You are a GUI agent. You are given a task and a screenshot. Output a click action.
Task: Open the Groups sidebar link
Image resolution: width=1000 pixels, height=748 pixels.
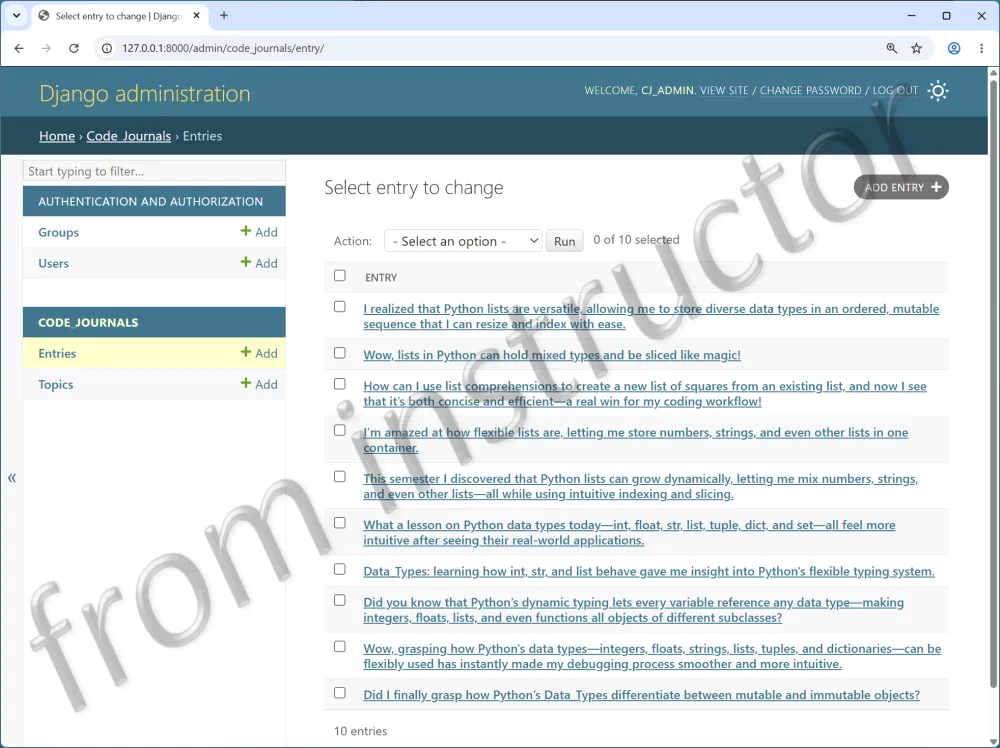click(x=59, y=232)
